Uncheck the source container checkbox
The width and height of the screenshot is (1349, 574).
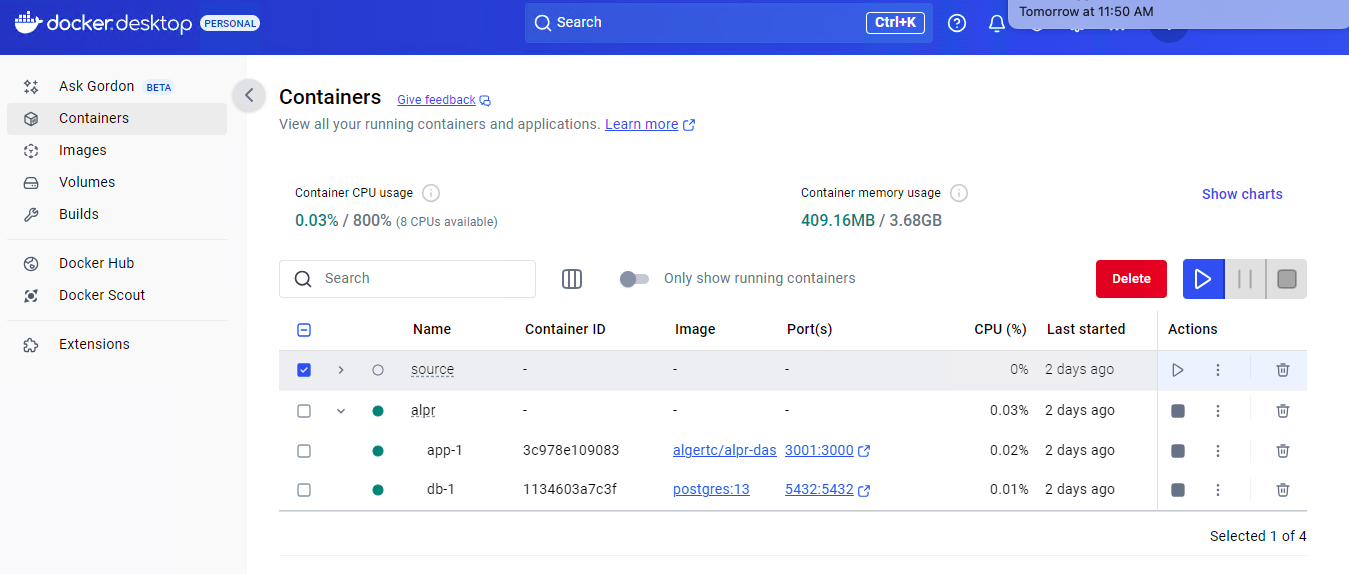tap(304, 370)
